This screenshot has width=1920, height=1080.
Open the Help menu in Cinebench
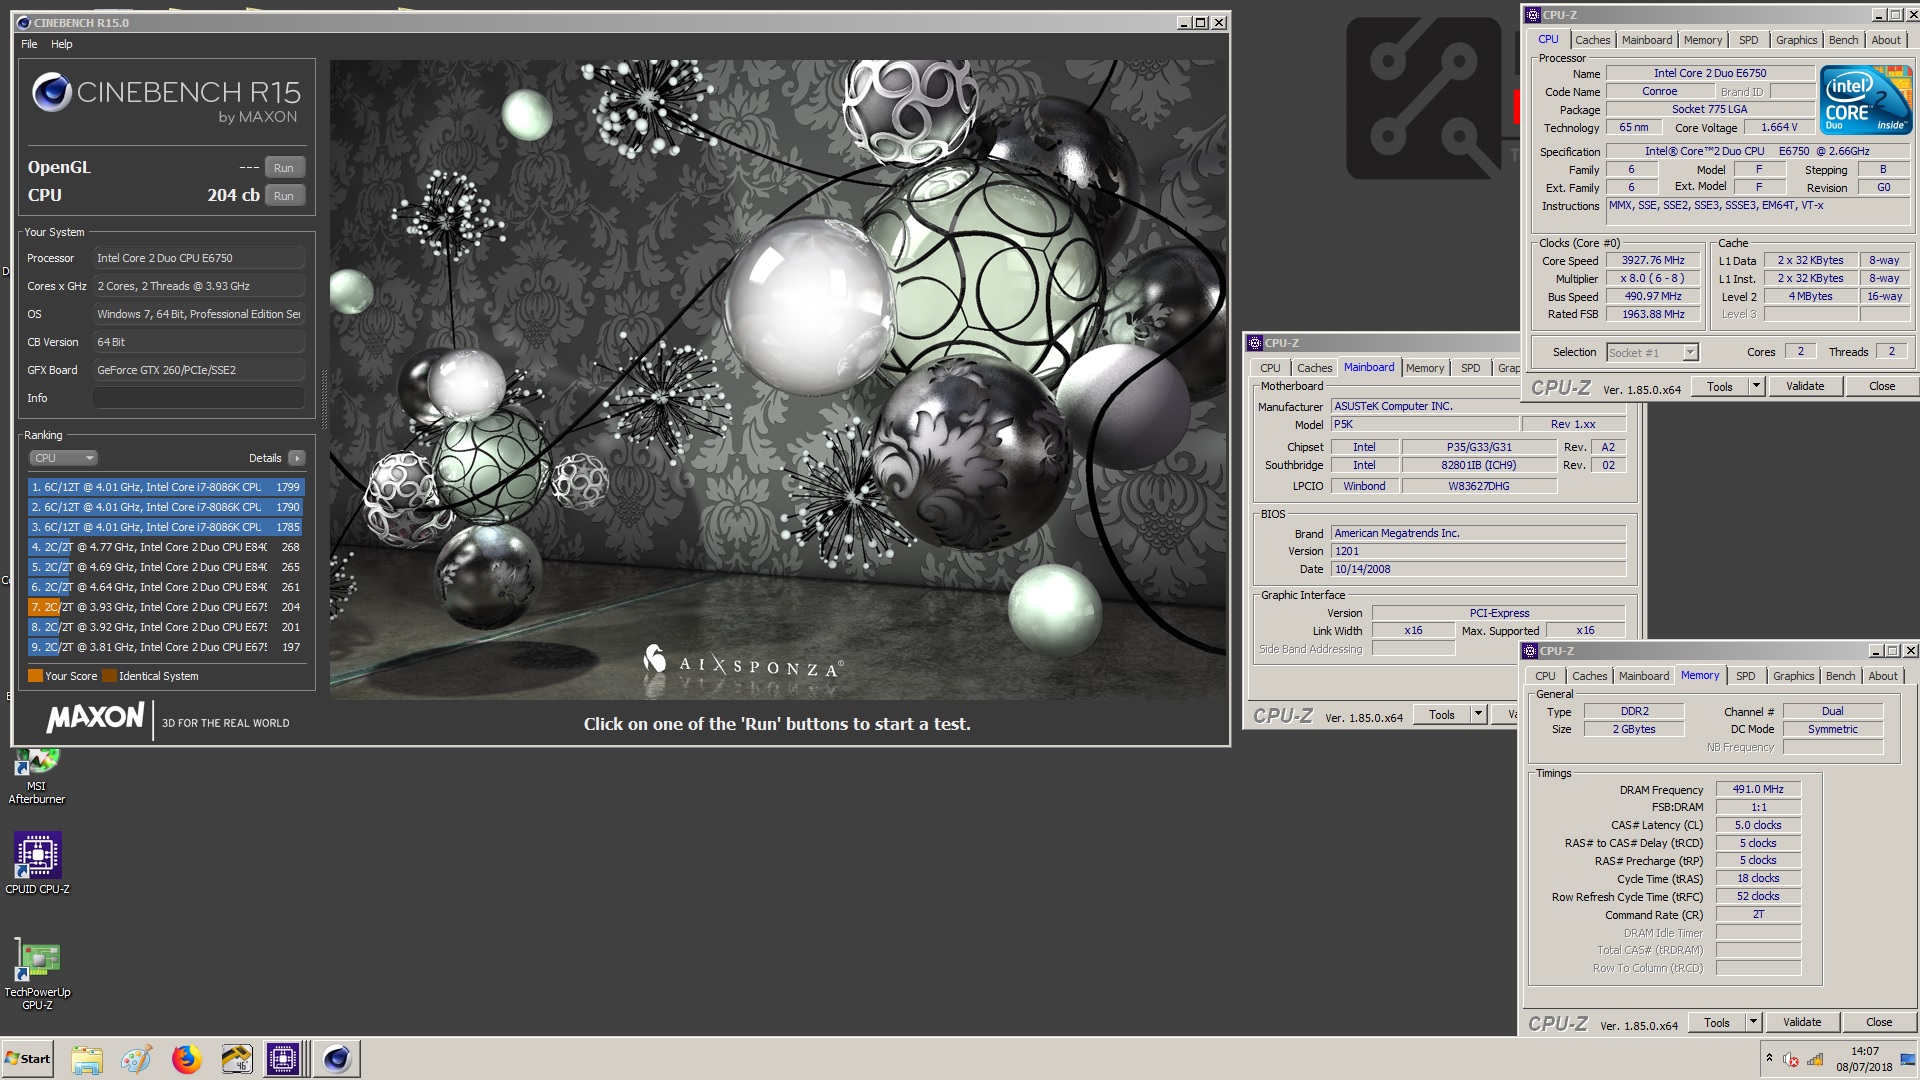pos(62,44)
